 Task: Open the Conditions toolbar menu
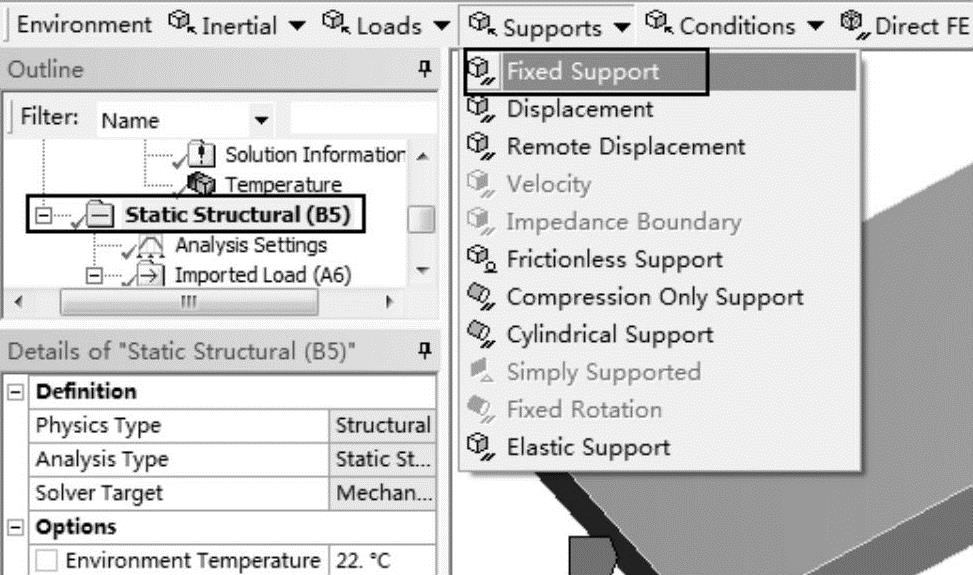pos(735,25)
